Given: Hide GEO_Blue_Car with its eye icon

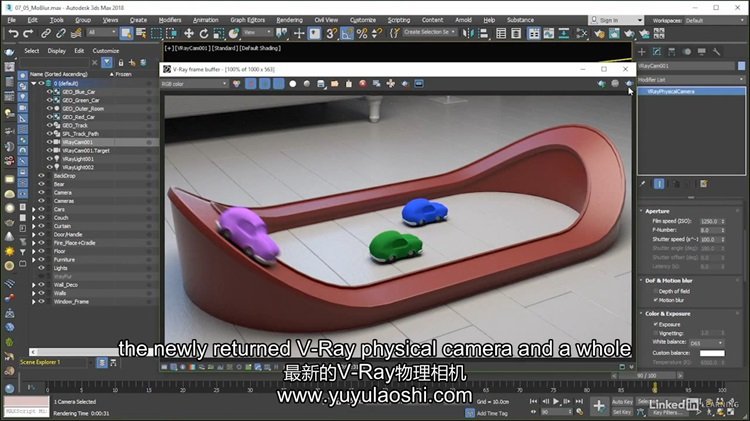Looking at the screenshot, I should [49, 91].
